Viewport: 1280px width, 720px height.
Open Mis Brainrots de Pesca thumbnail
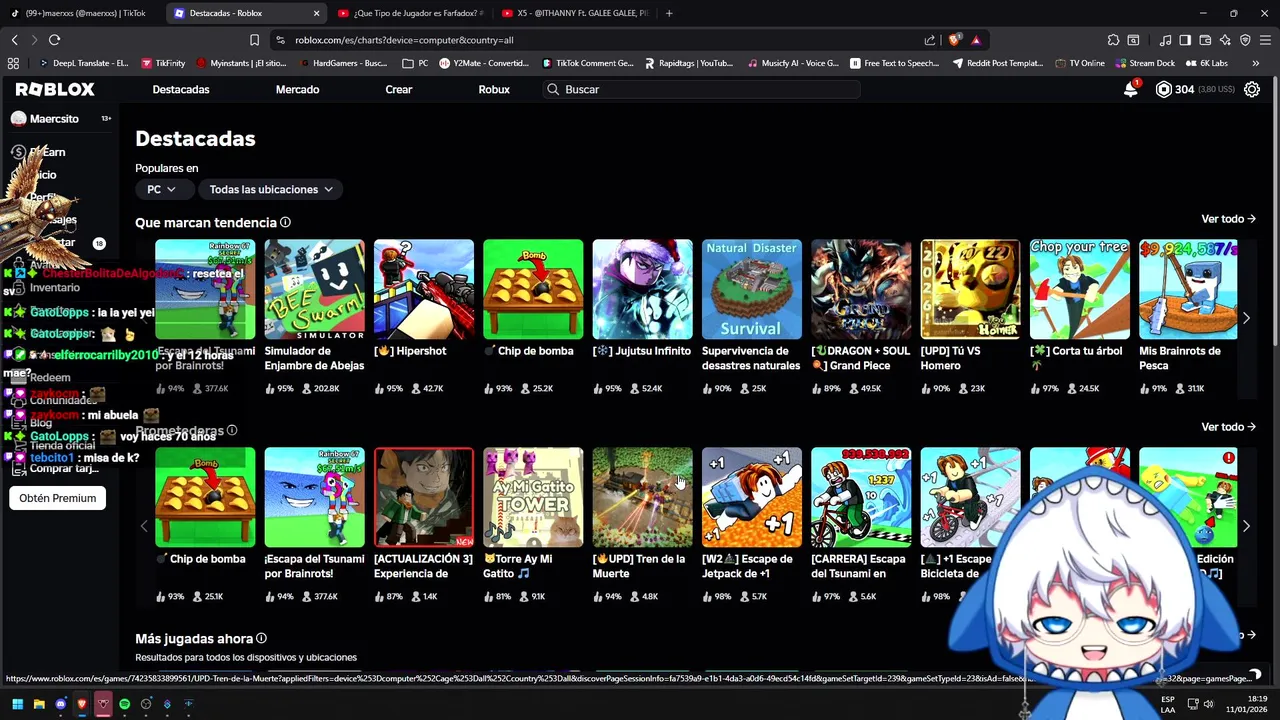point(1189,289)
